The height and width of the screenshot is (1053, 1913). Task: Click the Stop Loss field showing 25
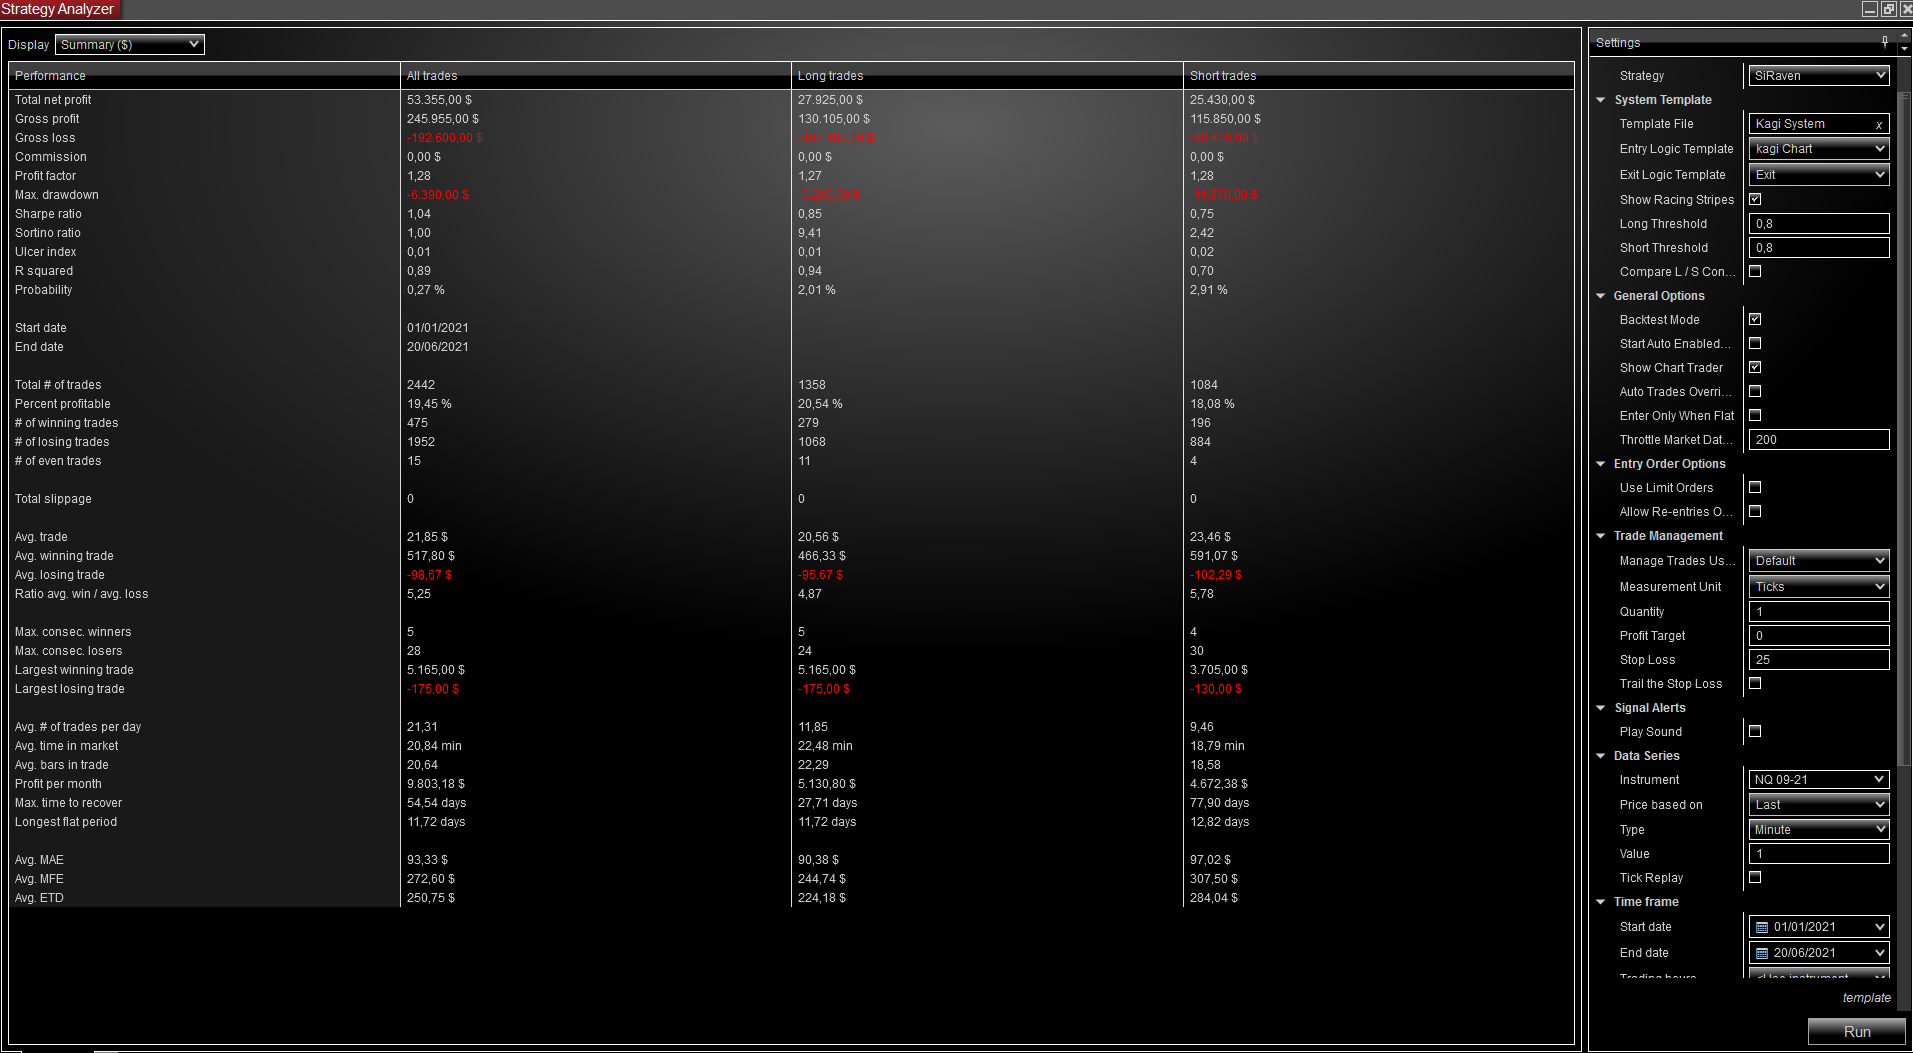pos(1819,660)
